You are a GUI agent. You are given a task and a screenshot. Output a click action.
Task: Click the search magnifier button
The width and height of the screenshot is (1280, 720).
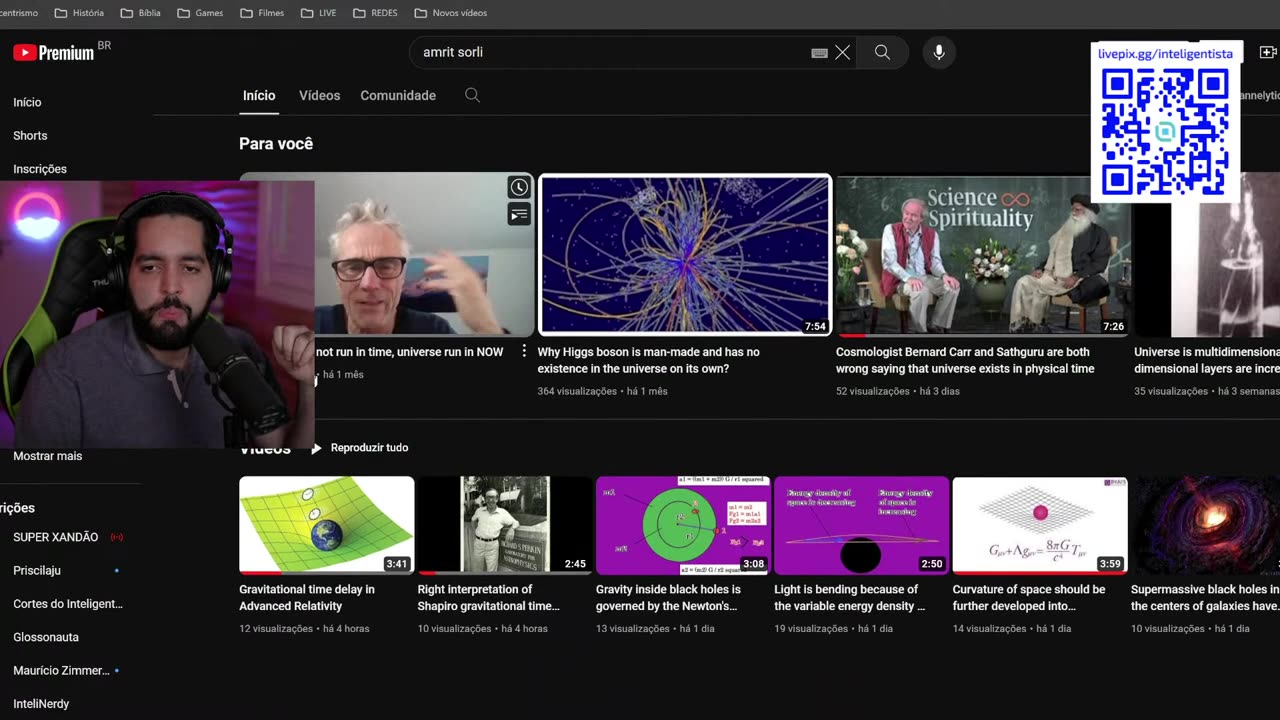[x=882, y=52]
